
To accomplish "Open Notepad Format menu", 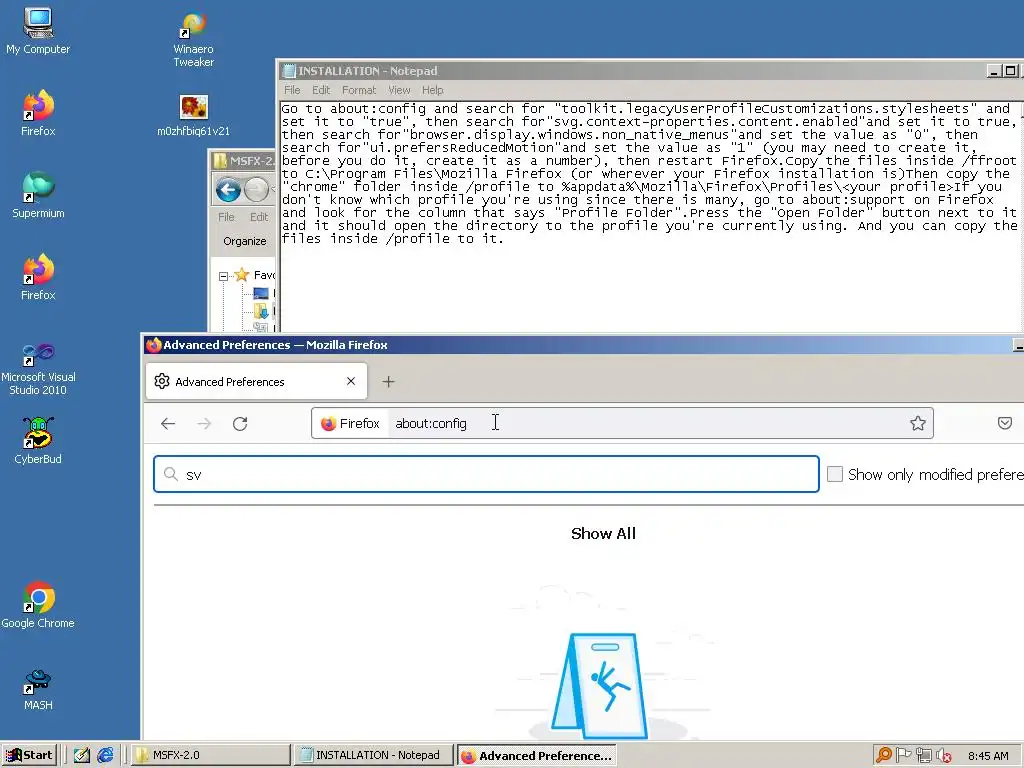I will [x=359, y=90].
